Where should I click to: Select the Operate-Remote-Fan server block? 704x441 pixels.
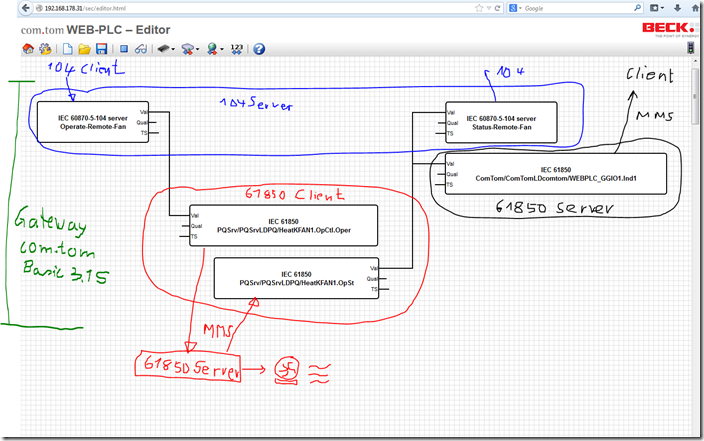coord(91,122)
